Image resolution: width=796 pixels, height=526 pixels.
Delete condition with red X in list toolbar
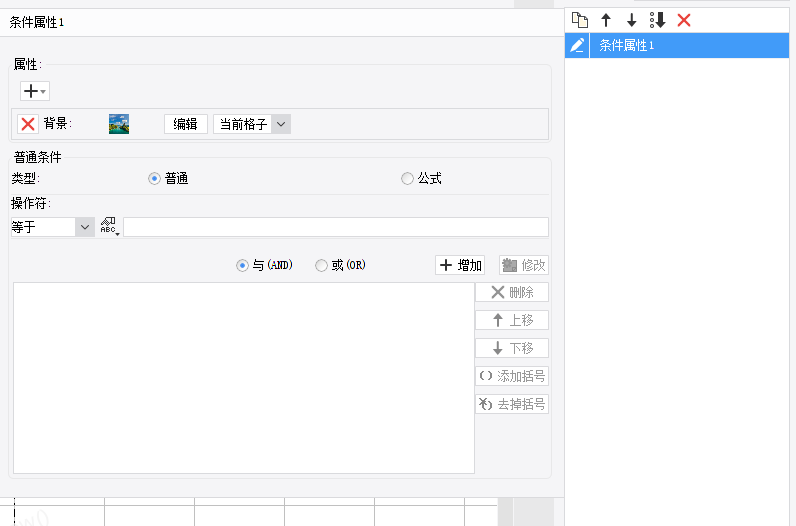[x=684, y=20]
